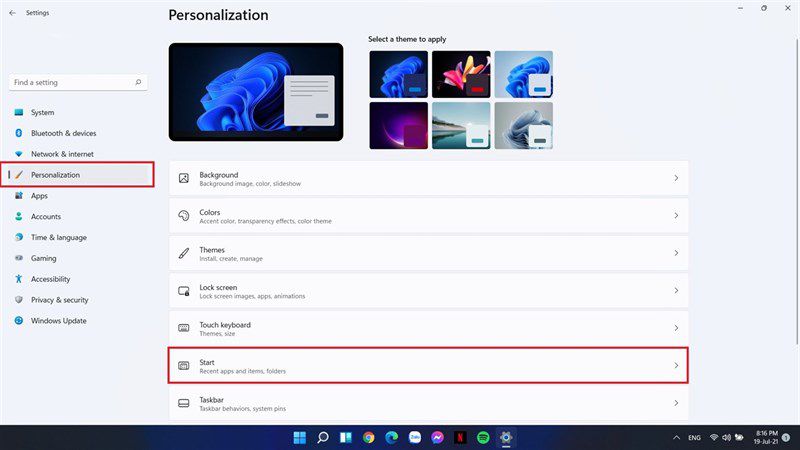Select Personalization in sidebar
This screenshot has width=800, height=450.
click(x=78, y=175)
